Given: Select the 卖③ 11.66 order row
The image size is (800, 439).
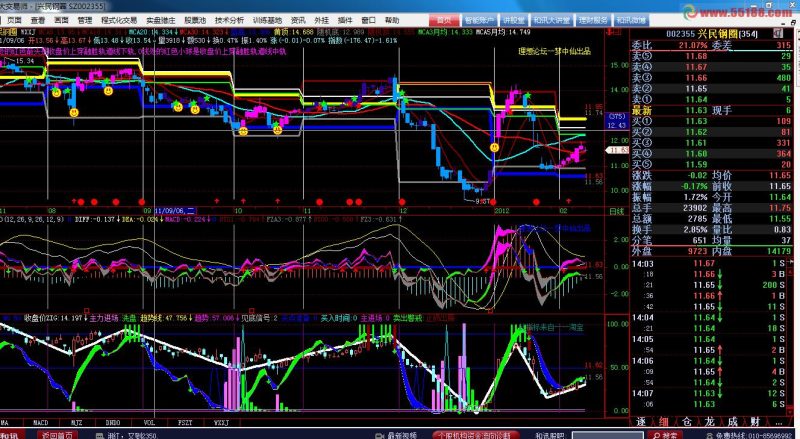Looking at the screenshot, I should [x=713, y=78].
